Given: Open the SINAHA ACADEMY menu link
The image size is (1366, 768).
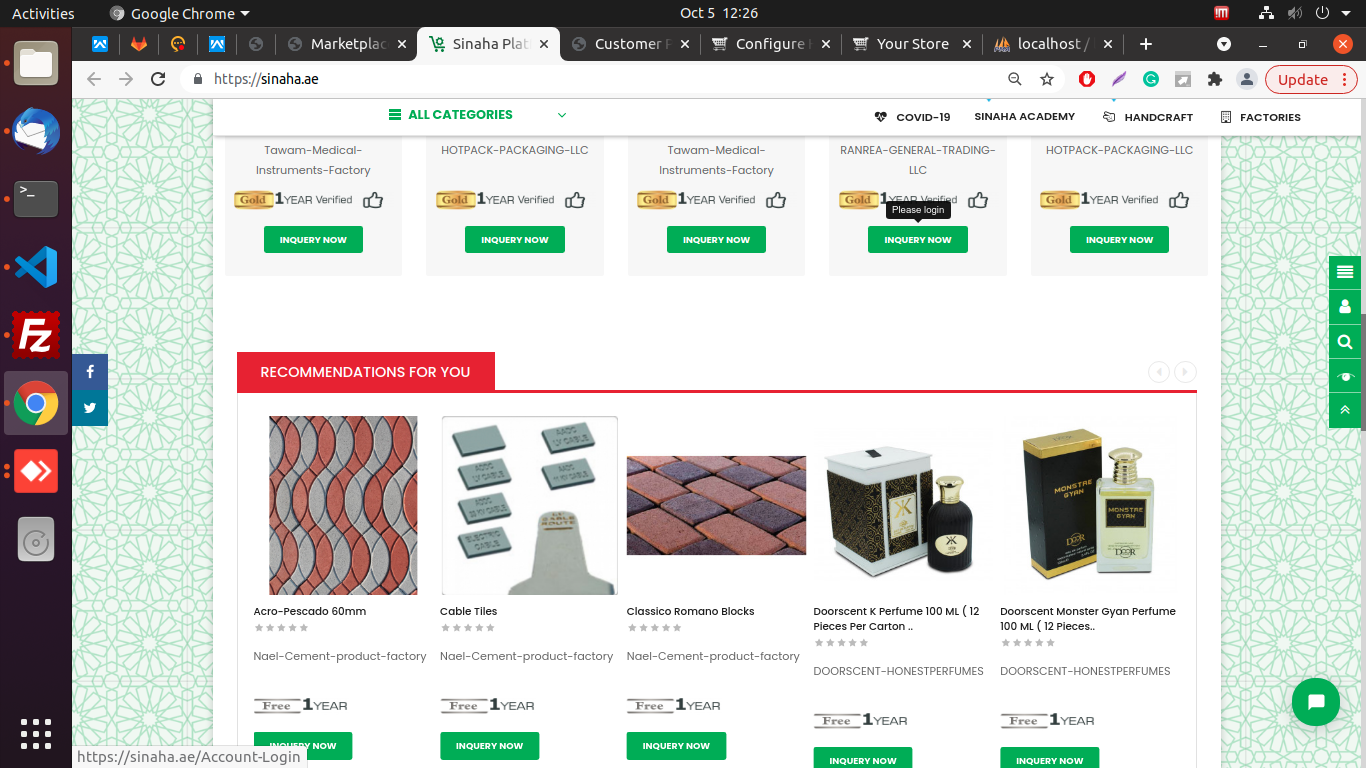Looking at the screenshot, I should (x=1025, y=117).
